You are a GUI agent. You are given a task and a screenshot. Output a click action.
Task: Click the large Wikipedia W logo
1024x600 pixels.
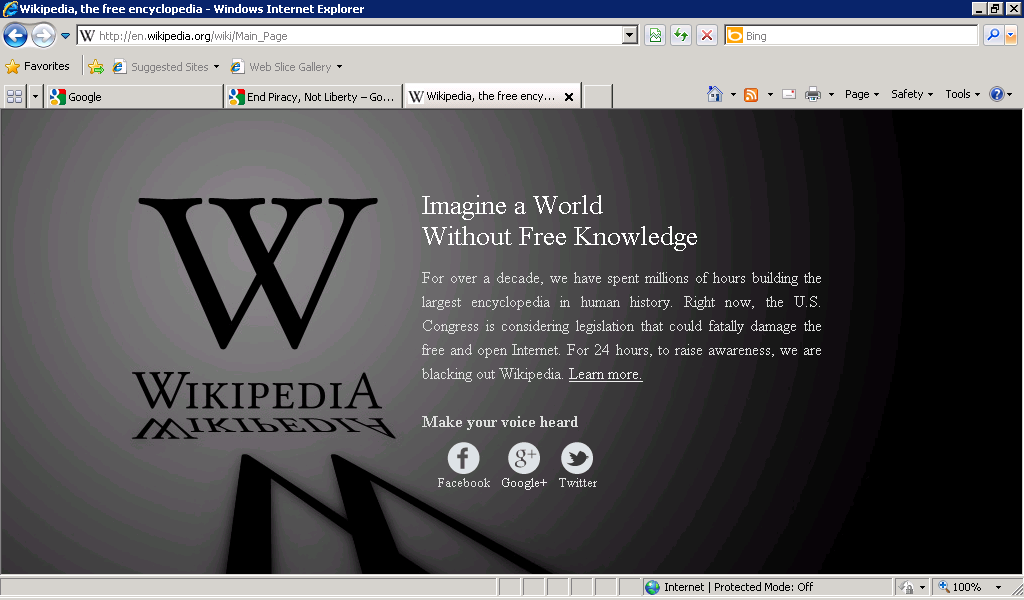[x=258, y=272]
